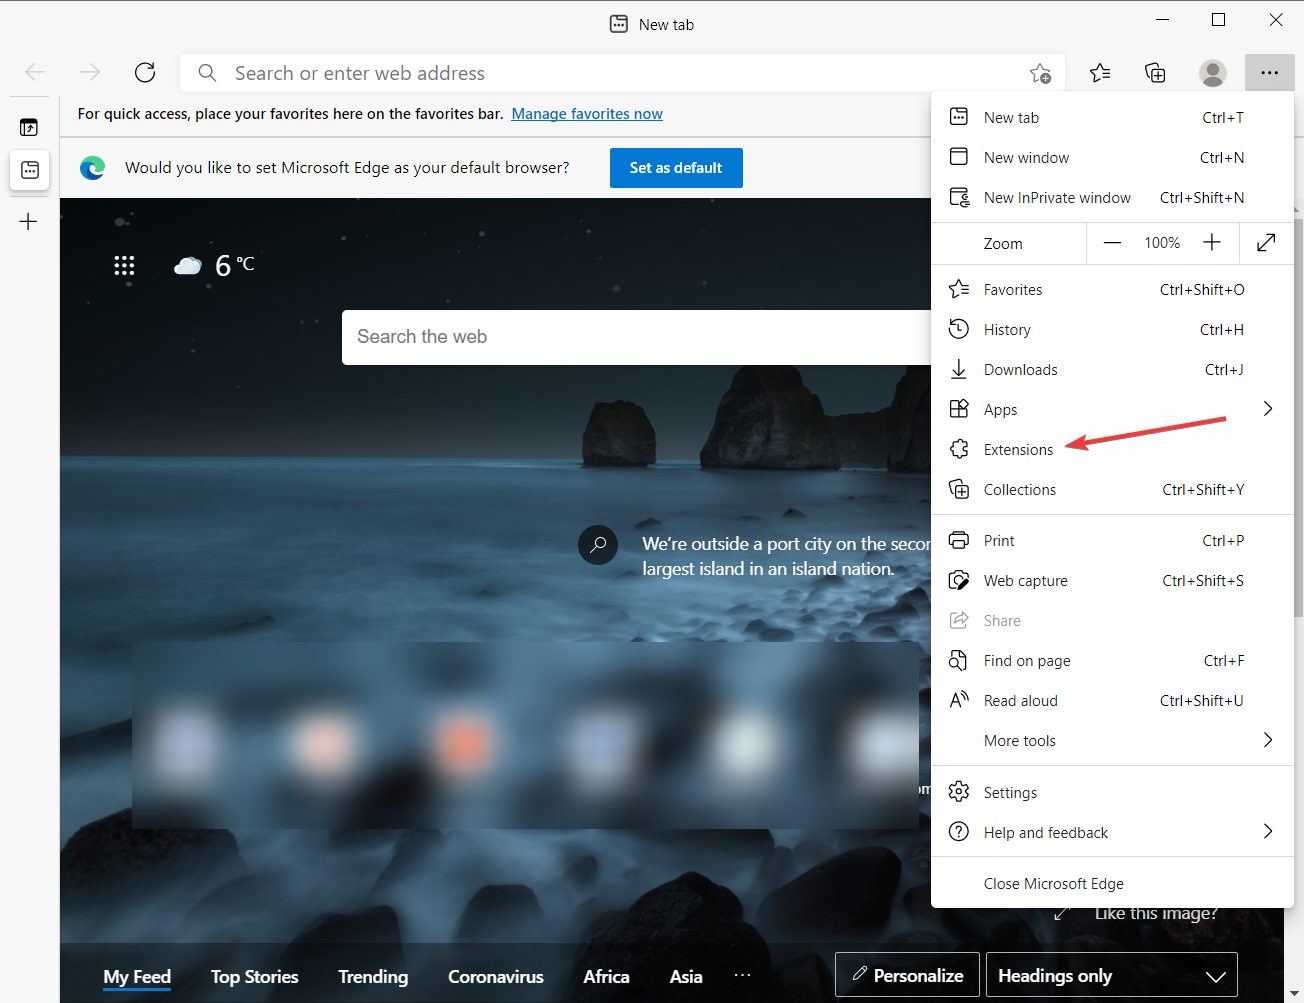
Task: Open Settings from the menu
Action: [1112, 792]
